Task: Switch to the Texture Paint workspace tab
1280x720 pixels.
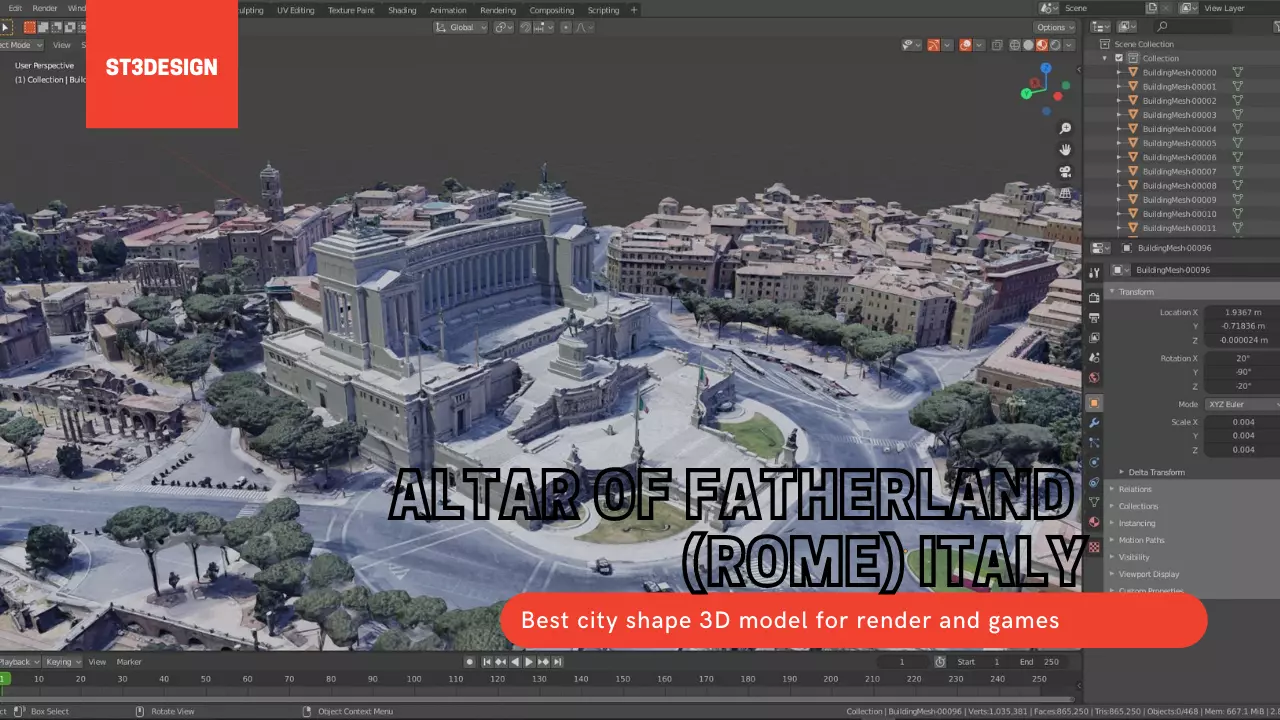Action: [351, 10]
